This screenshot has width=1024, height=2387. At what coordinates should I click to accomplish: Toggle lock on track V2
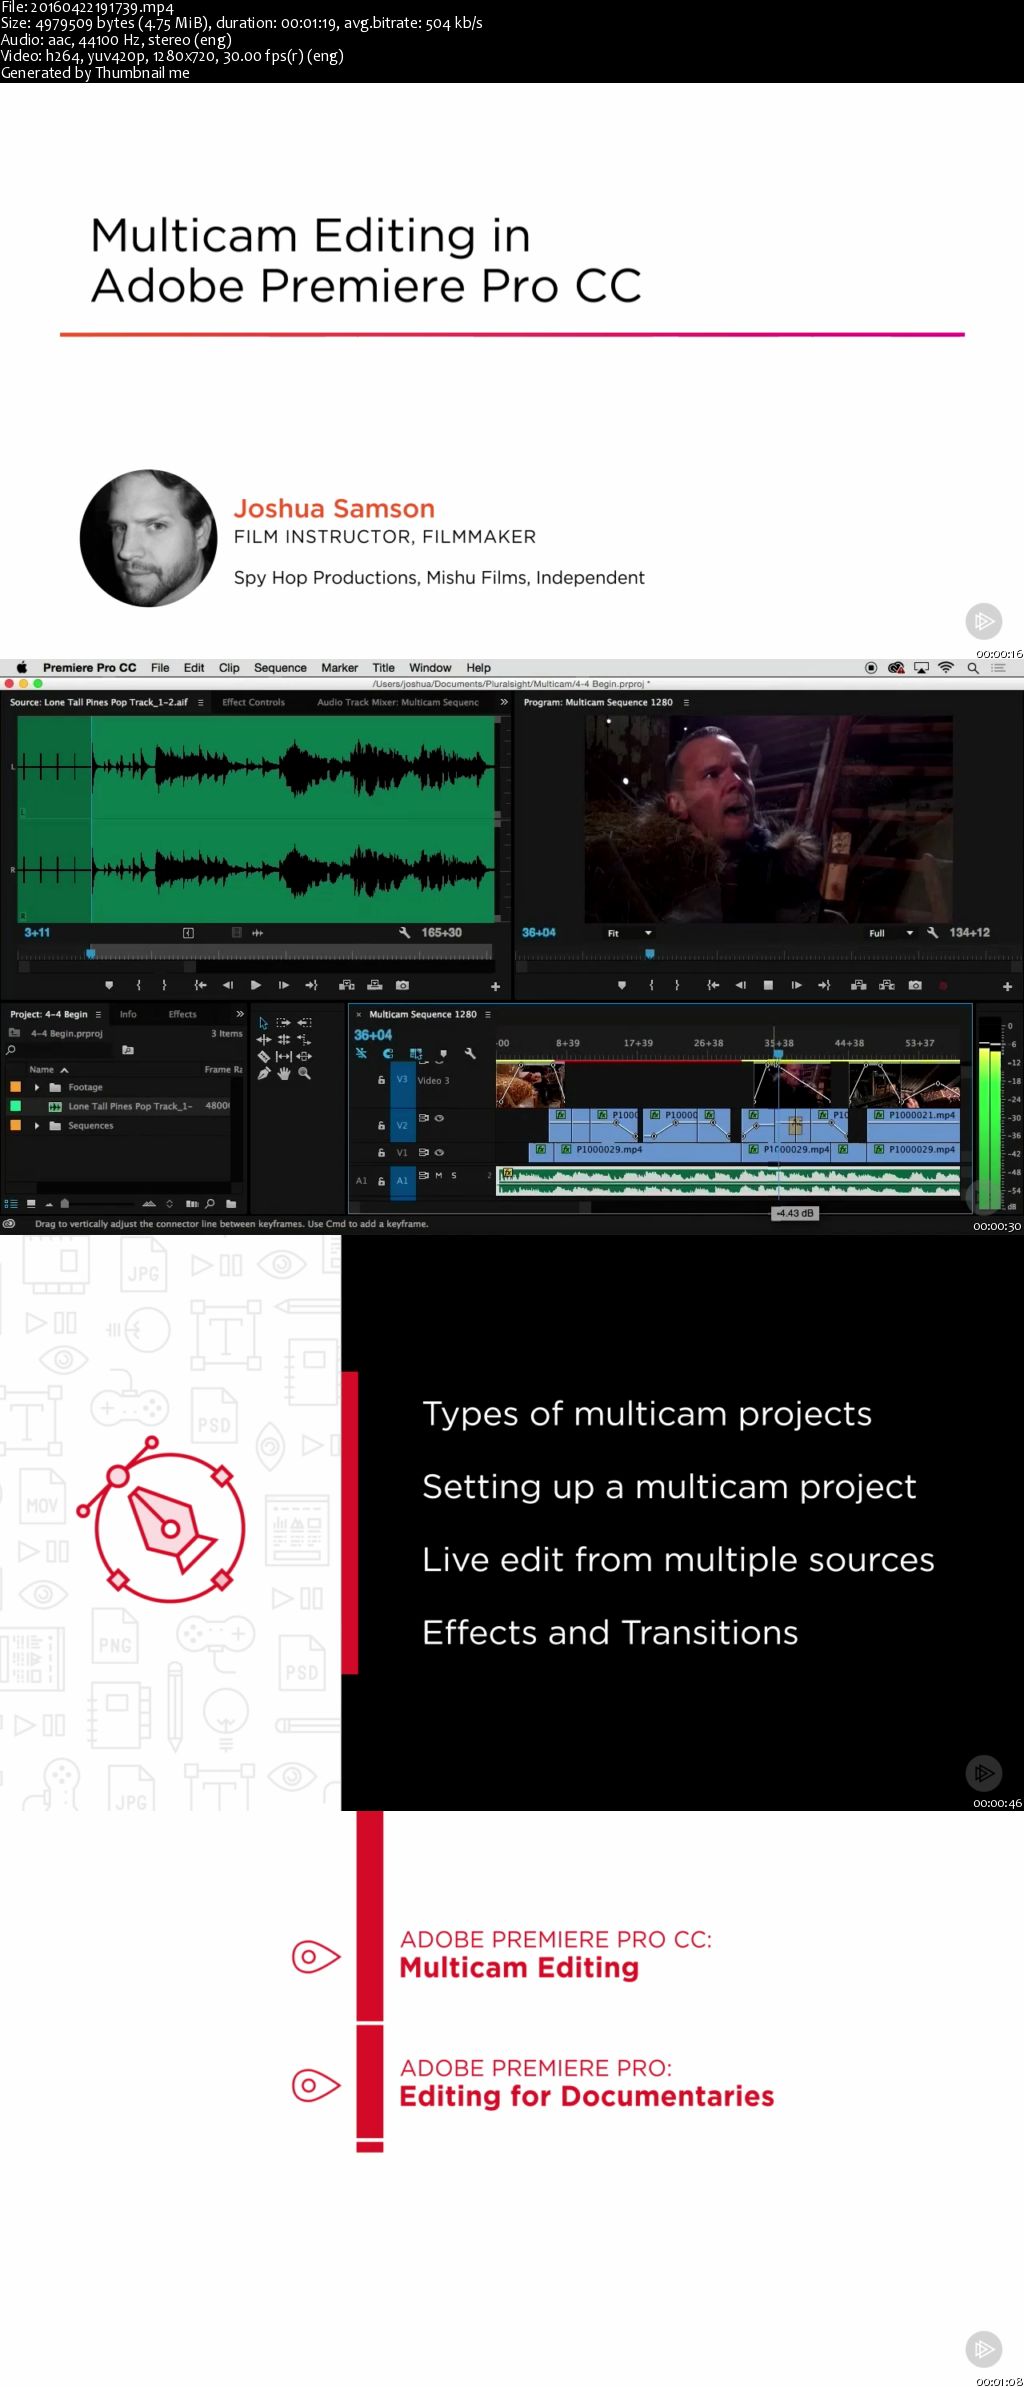(381, 1125)
